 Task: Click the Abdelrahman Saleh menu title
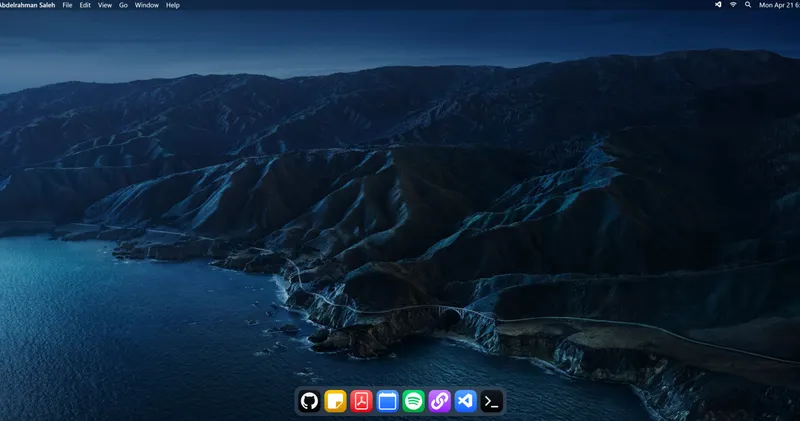27,5
